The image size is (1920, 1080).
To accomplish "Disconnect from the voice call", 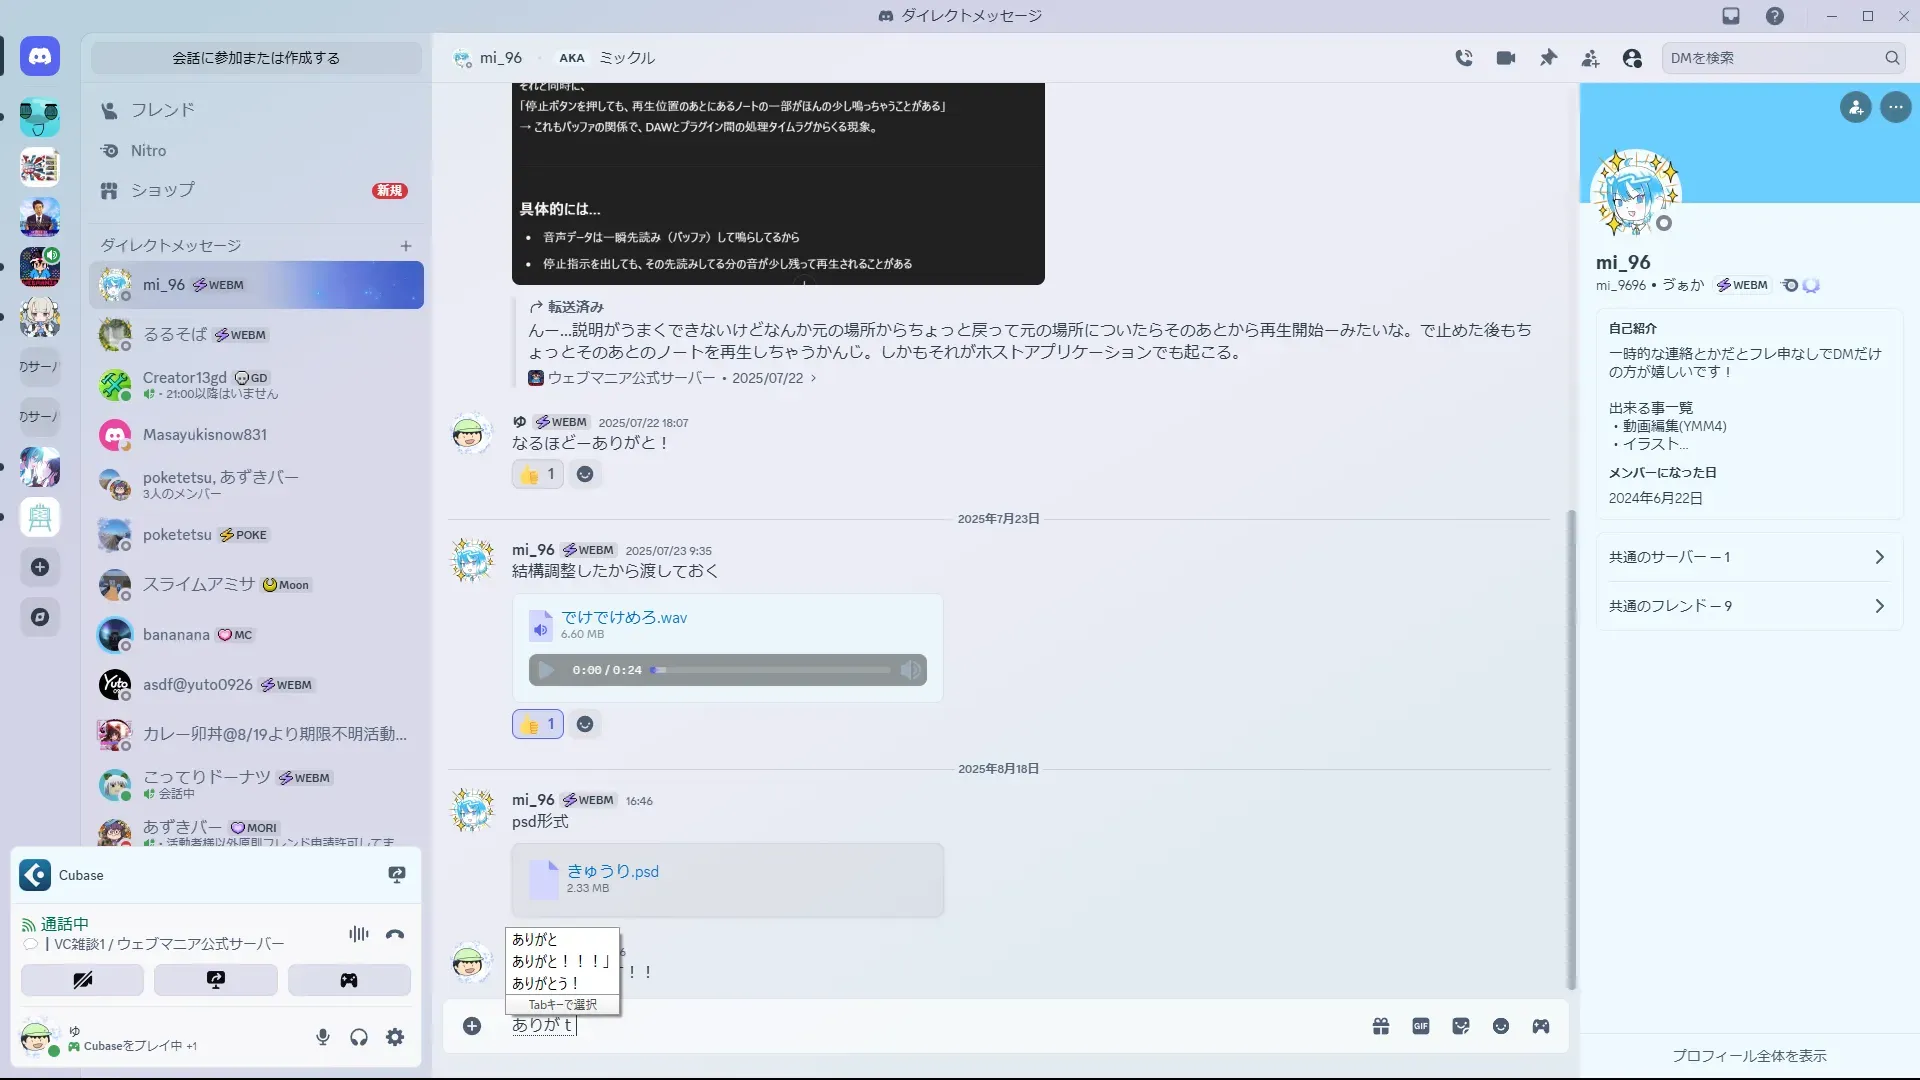I will [395, 934].
